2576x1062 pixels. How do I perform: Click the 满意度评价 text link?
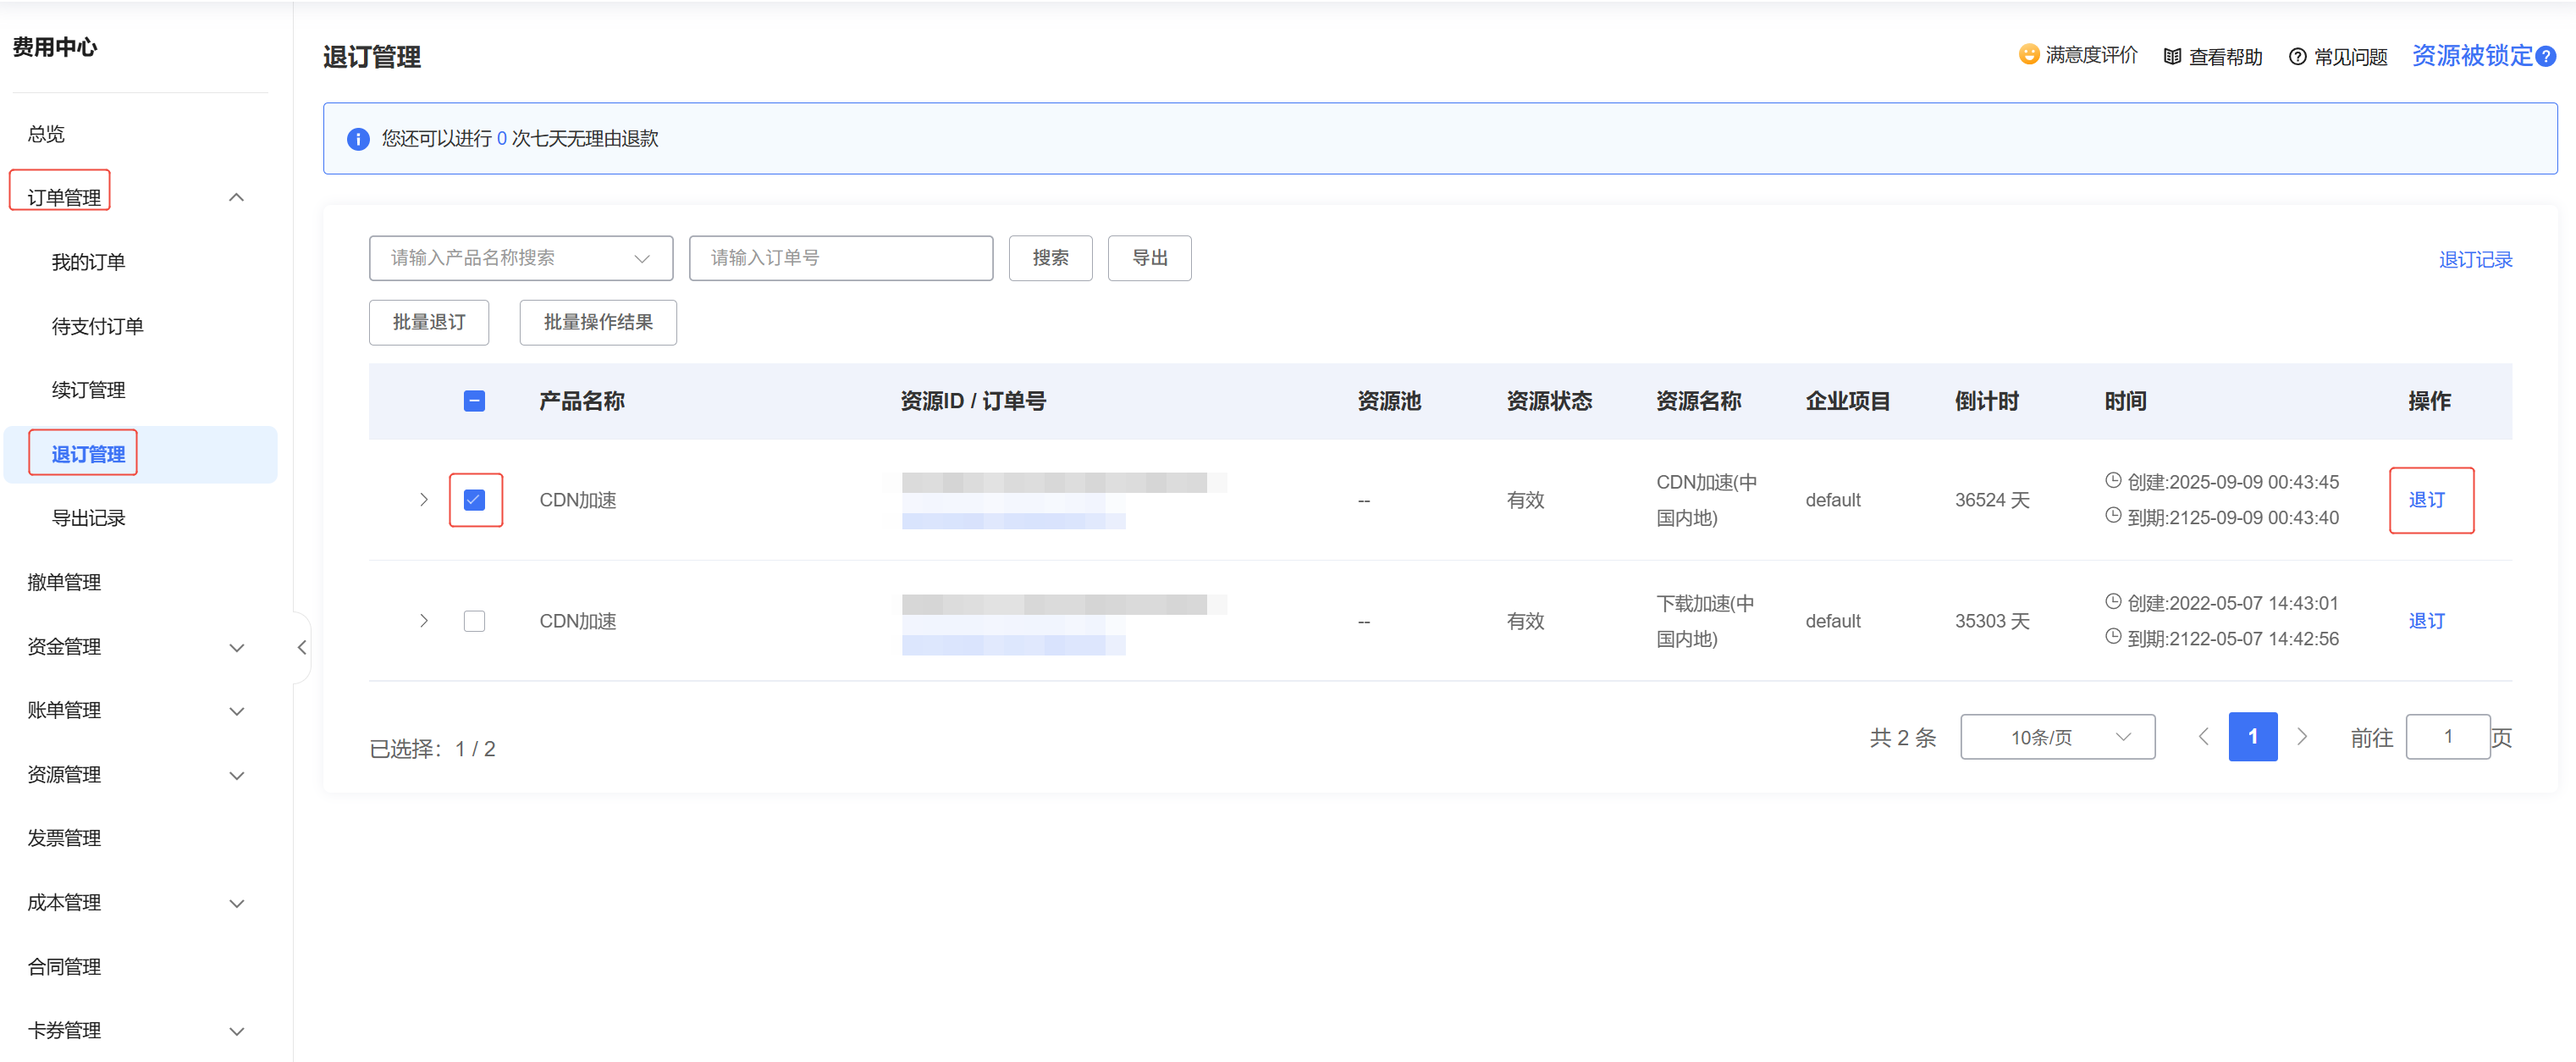click(x=2091, y=55)
